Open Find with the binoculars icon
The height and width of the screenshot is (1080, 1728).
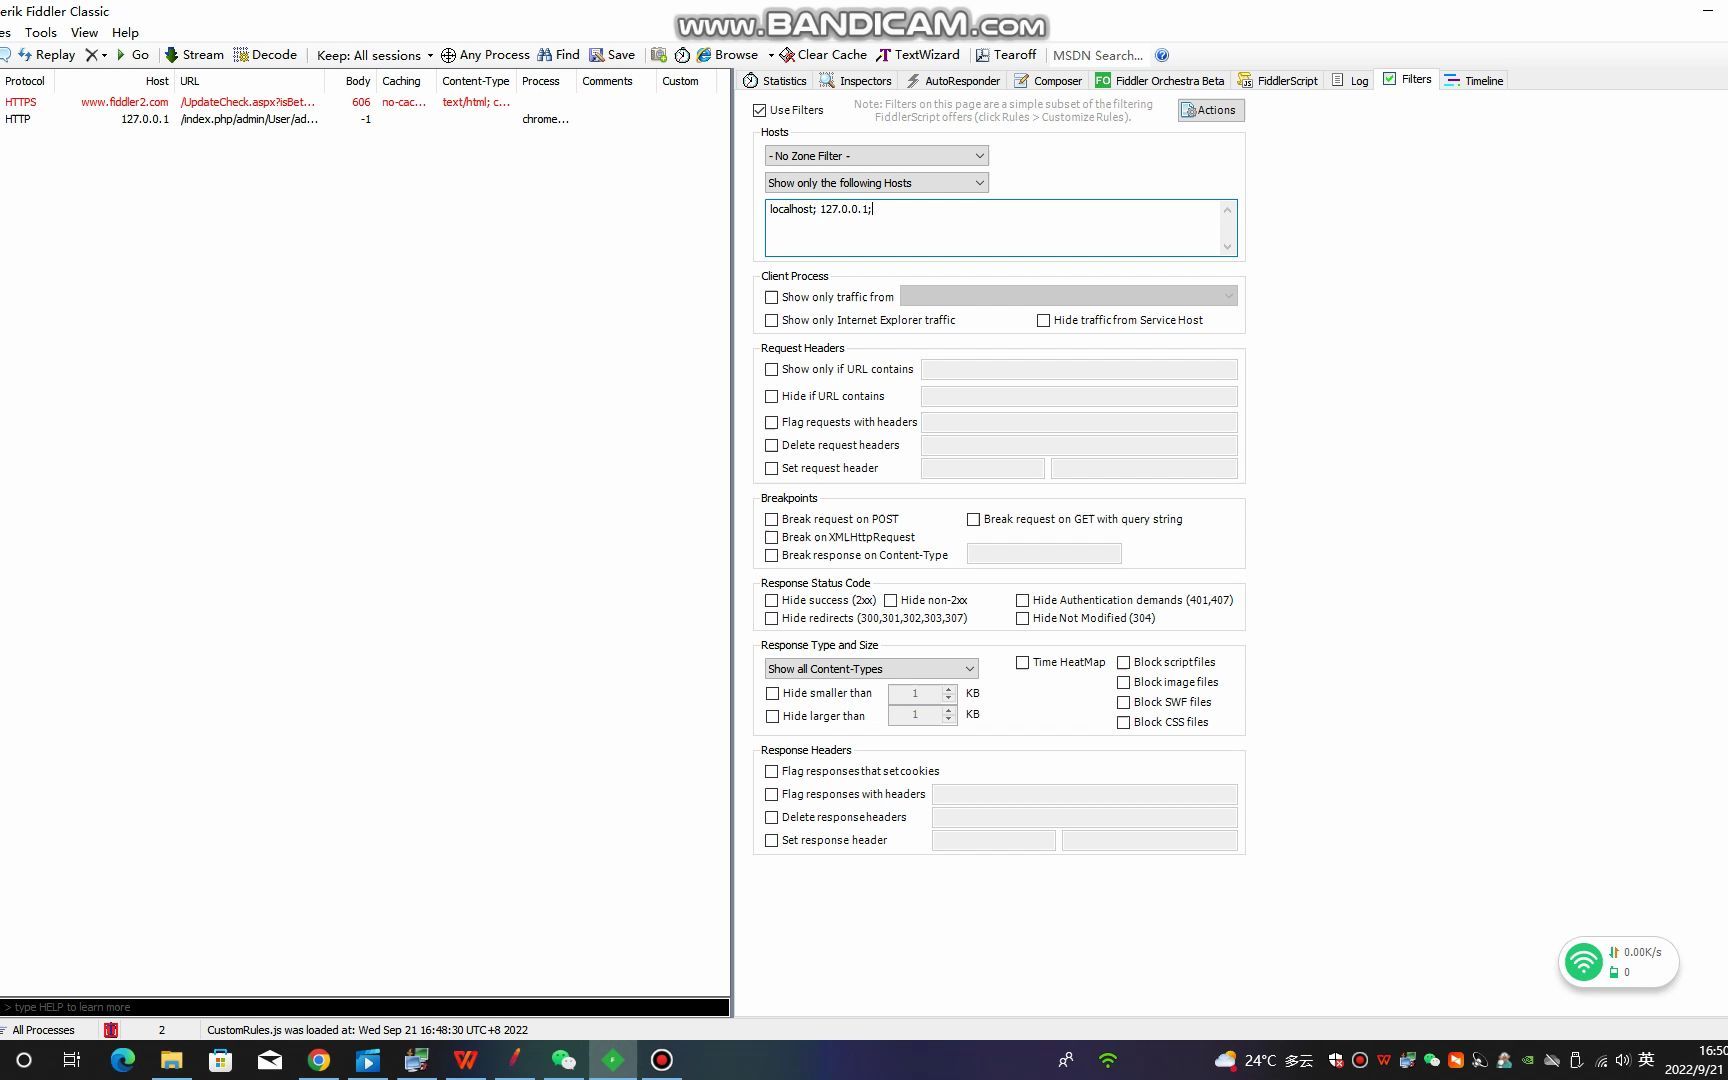(x=544, y=55)
